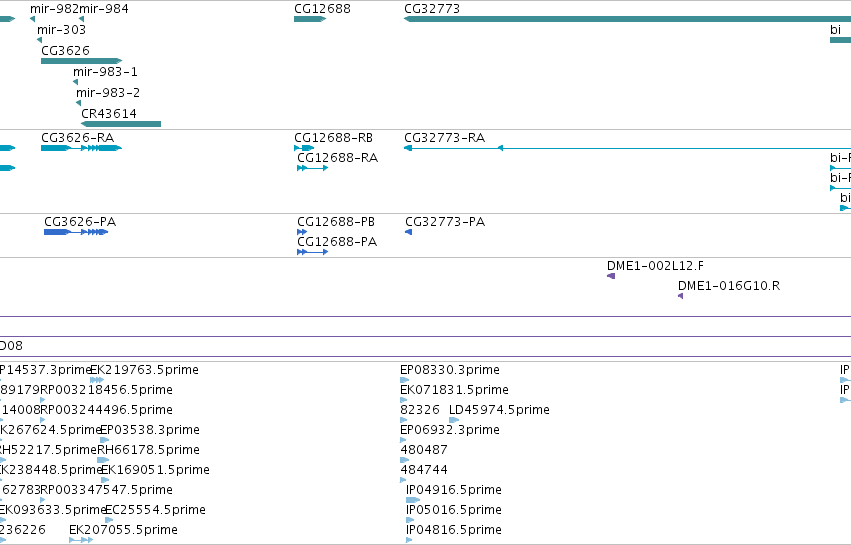This screenshot has width=851, height=545.
Task: Select the EC25554.5prime EST arrow
Action: tap(109, 520)
